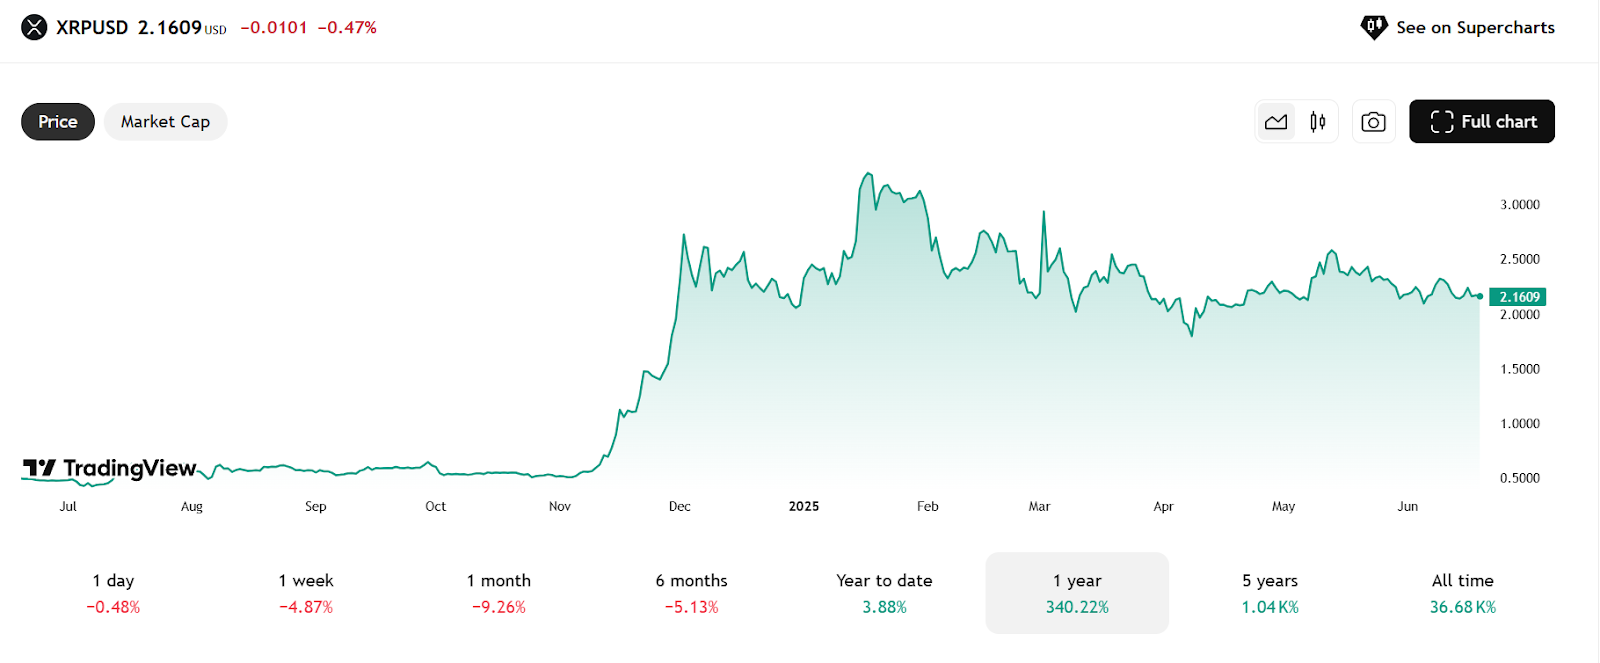The image size is (1600, 663).
Task: Switch to Market Cap tab
Action: [165, 122]
